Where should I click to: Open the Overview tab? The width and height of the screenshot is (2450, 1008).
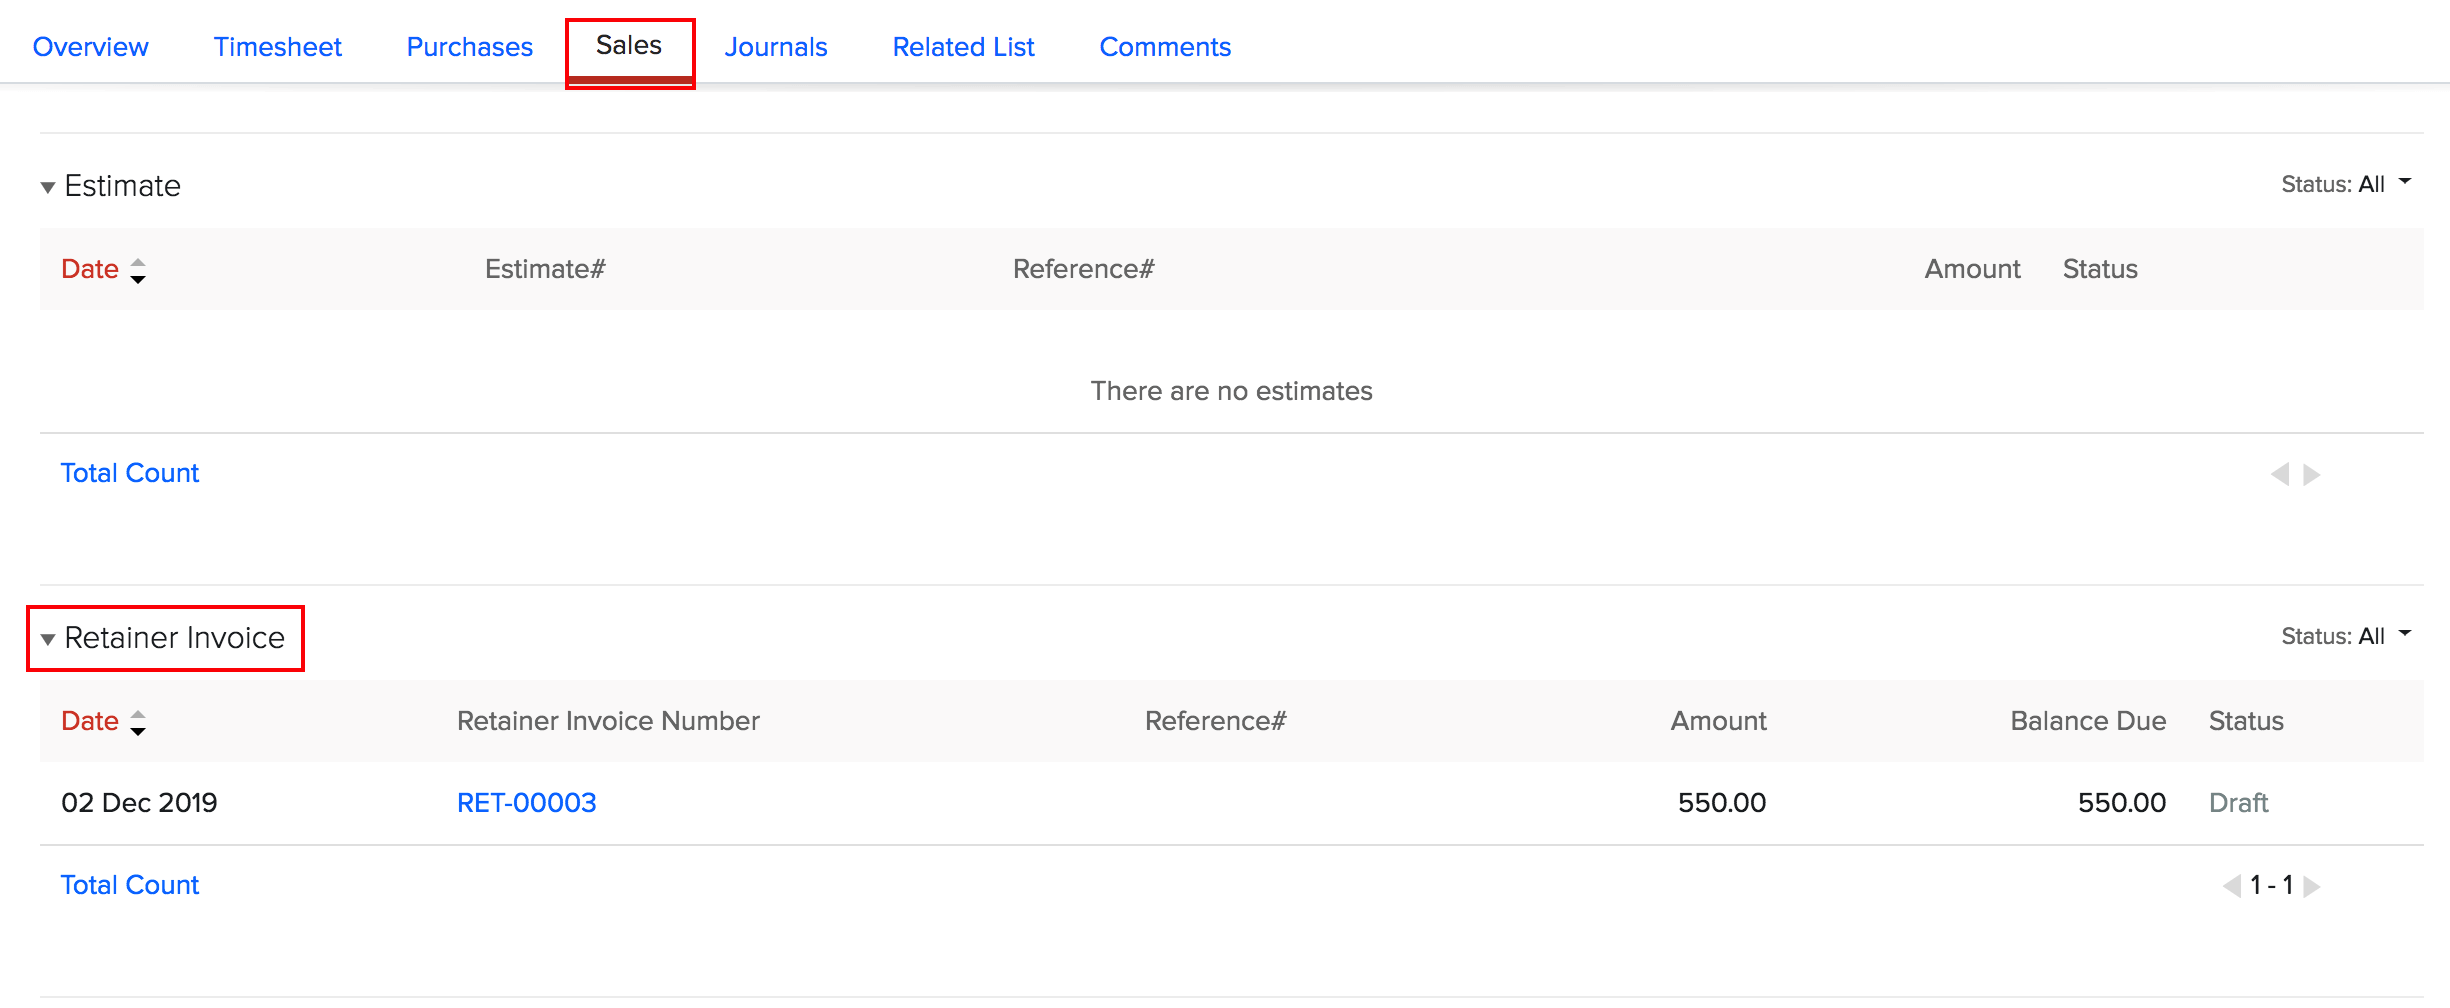(x=90, y=47)
